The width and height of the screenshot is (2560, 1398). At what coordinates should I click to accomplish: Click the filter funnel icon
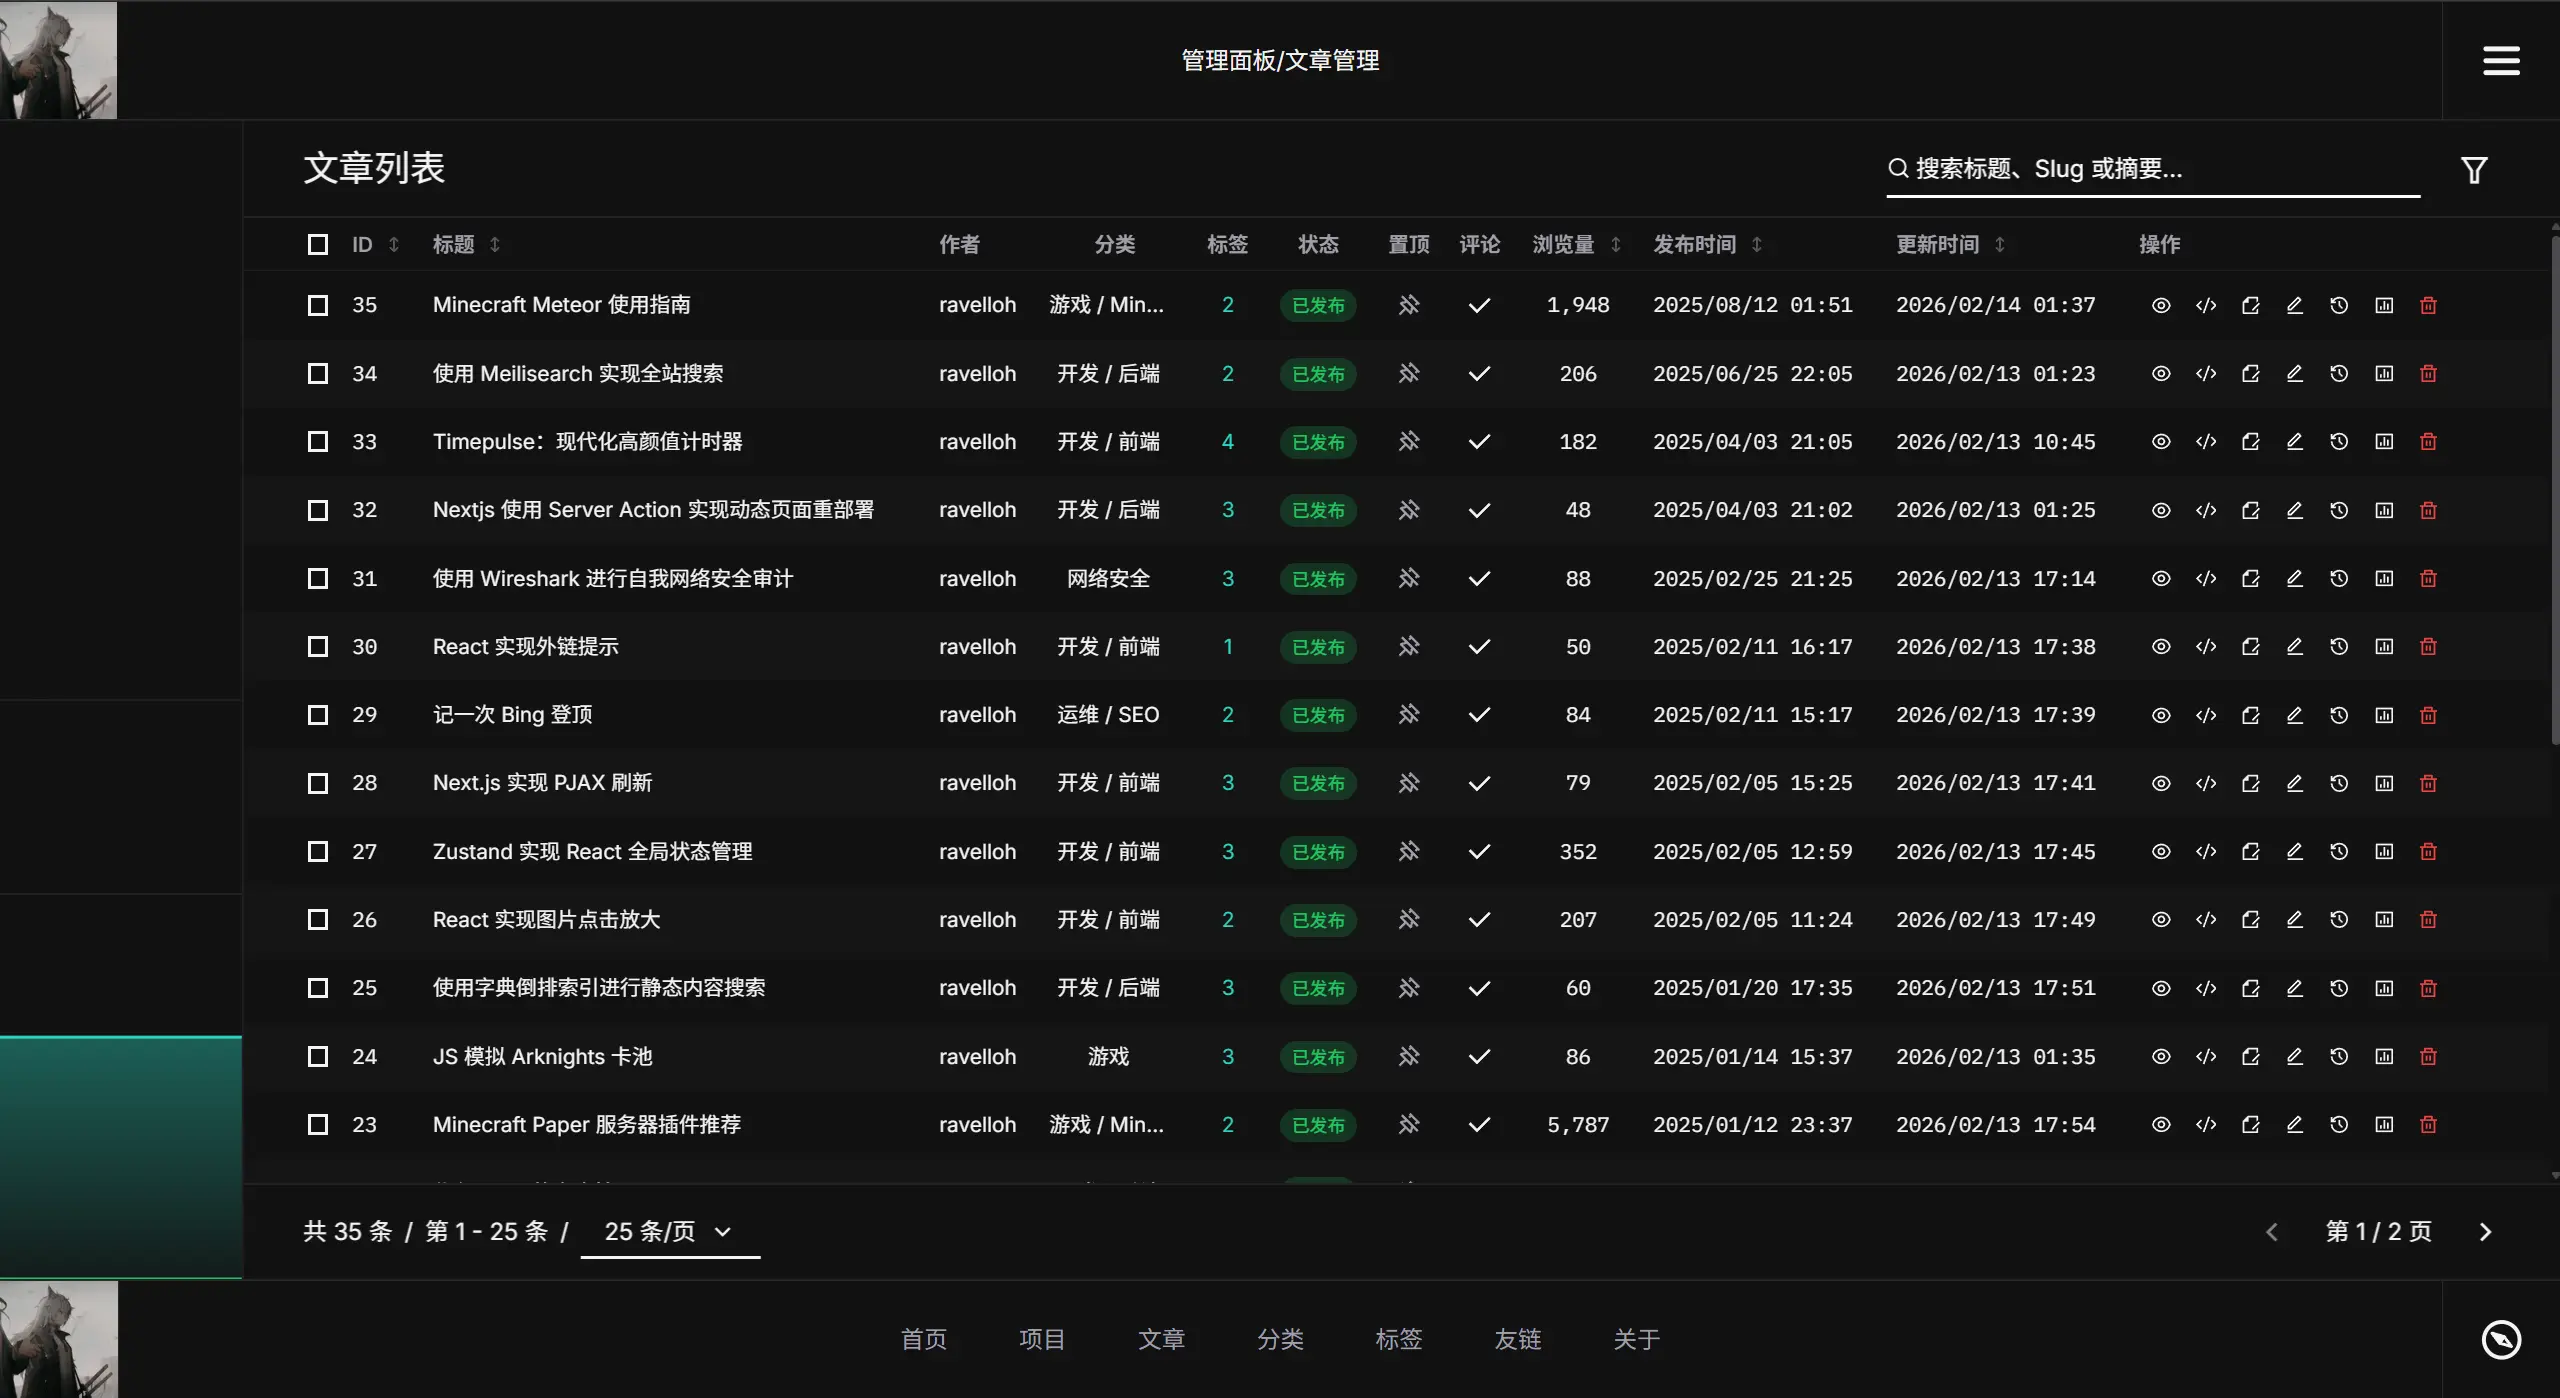(2473, 170)
